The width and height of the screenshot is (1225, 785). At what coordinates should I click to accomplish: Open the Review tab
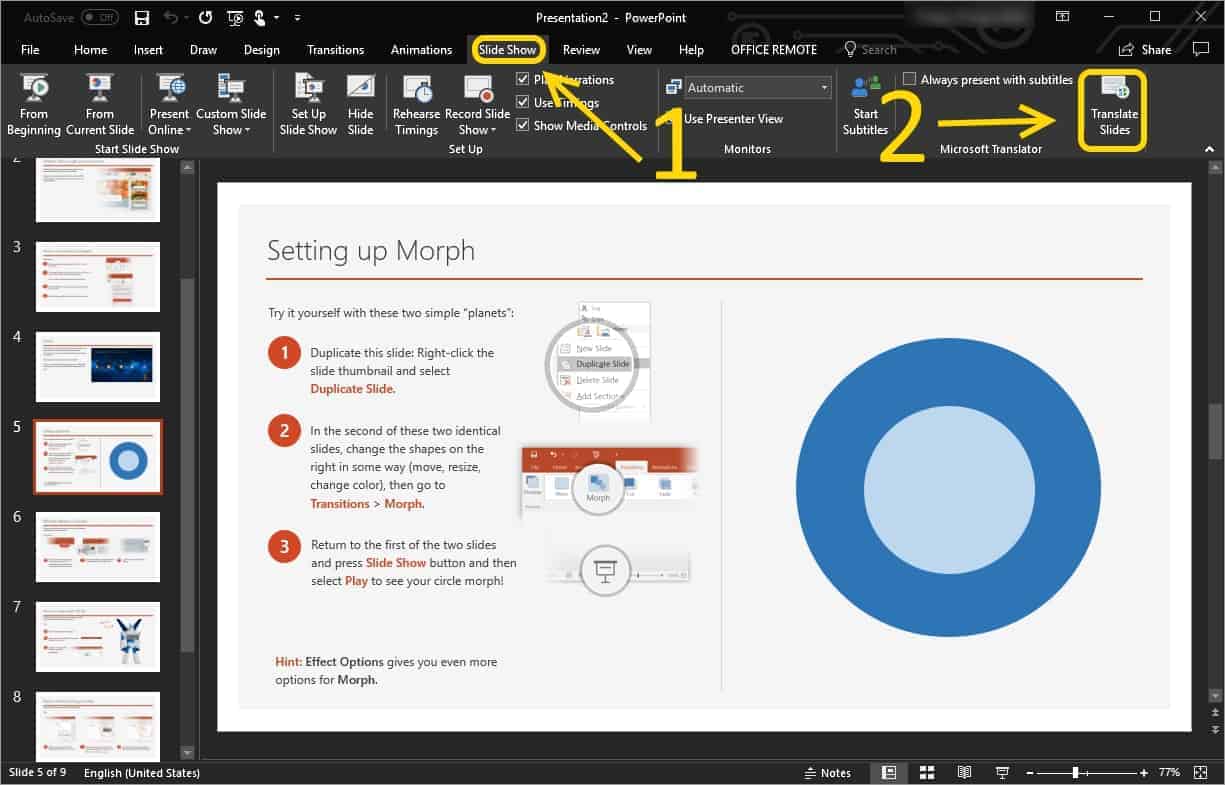[581, 50]
